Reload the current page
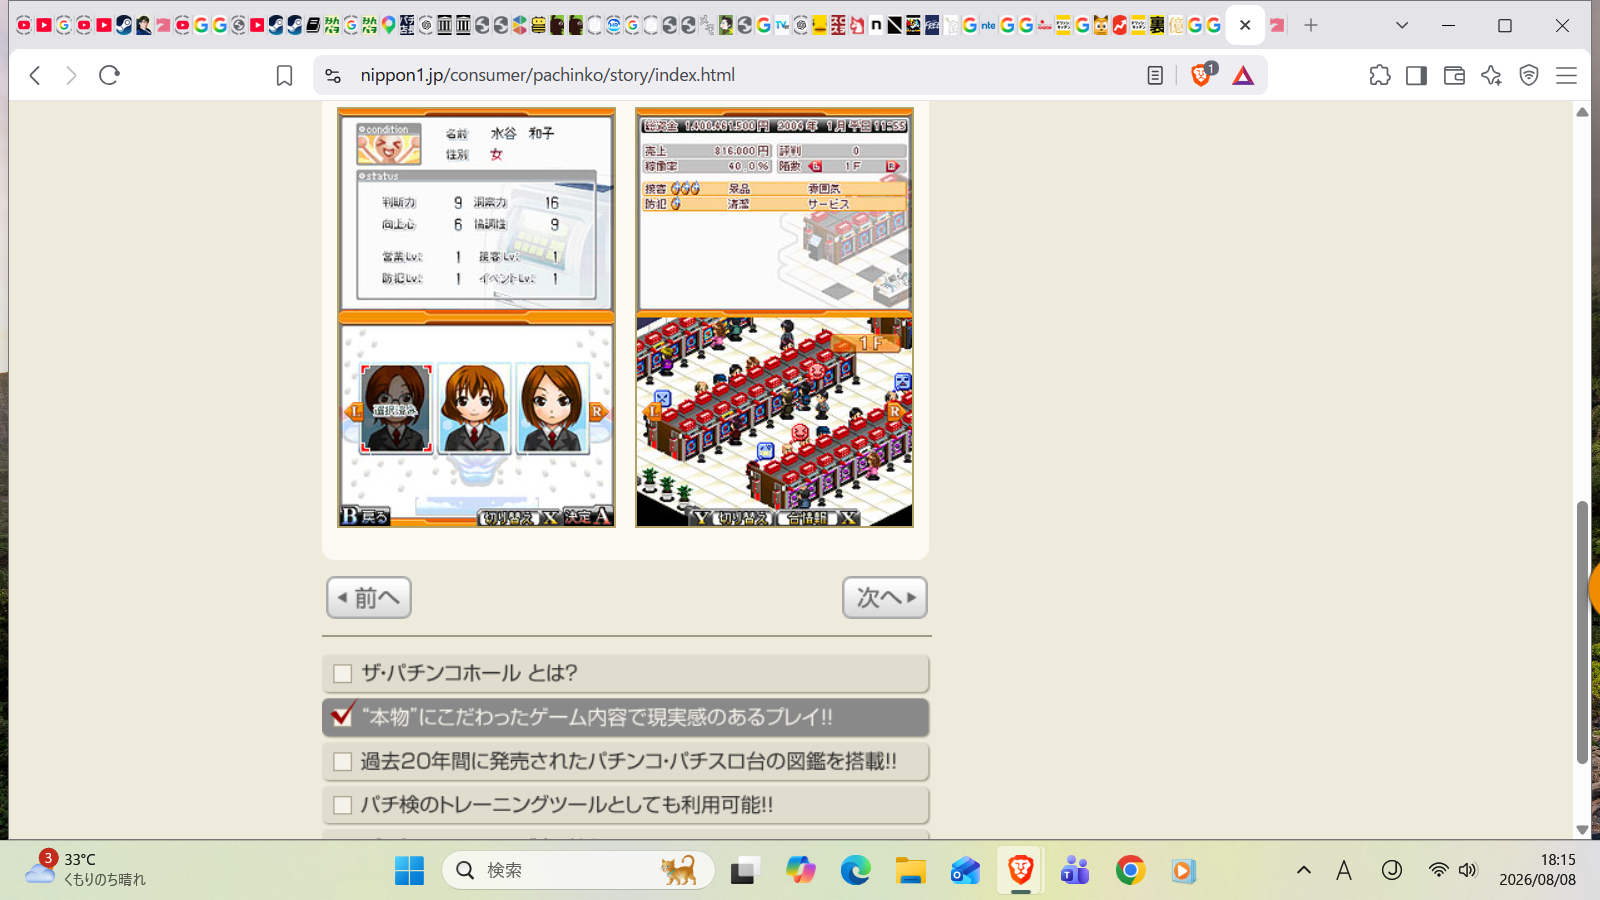Viewport: 1600px width, 900px height. pyautogui.click(x=109, y=75)
